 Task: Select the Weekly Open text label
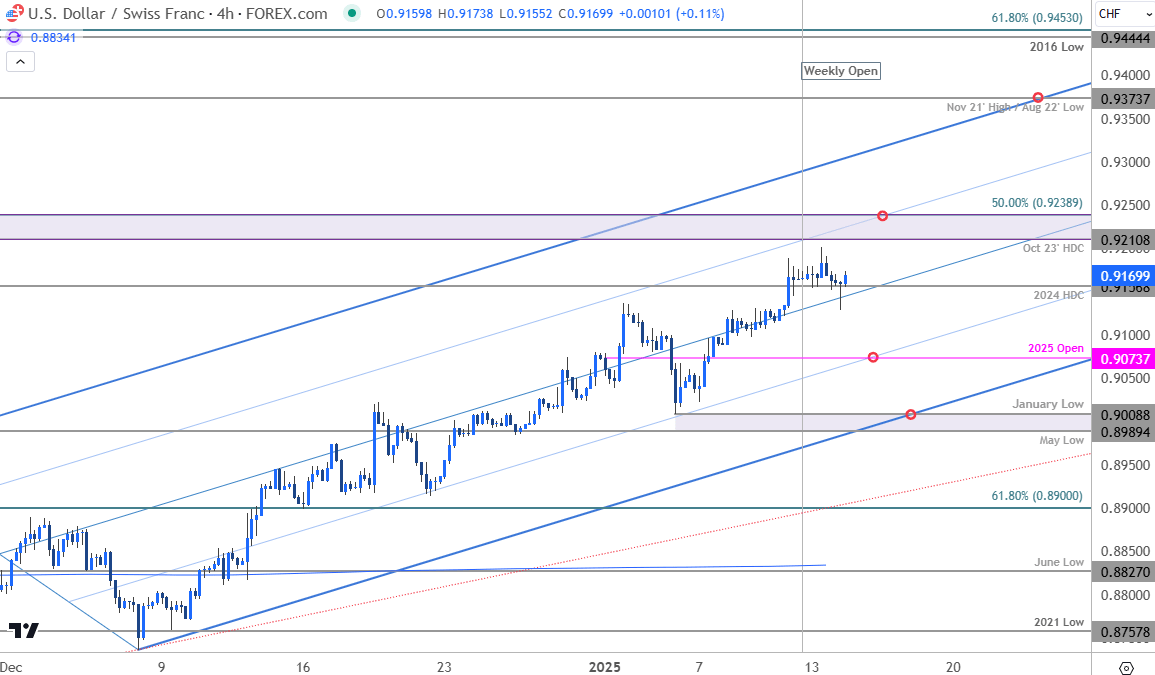(841, 71)
